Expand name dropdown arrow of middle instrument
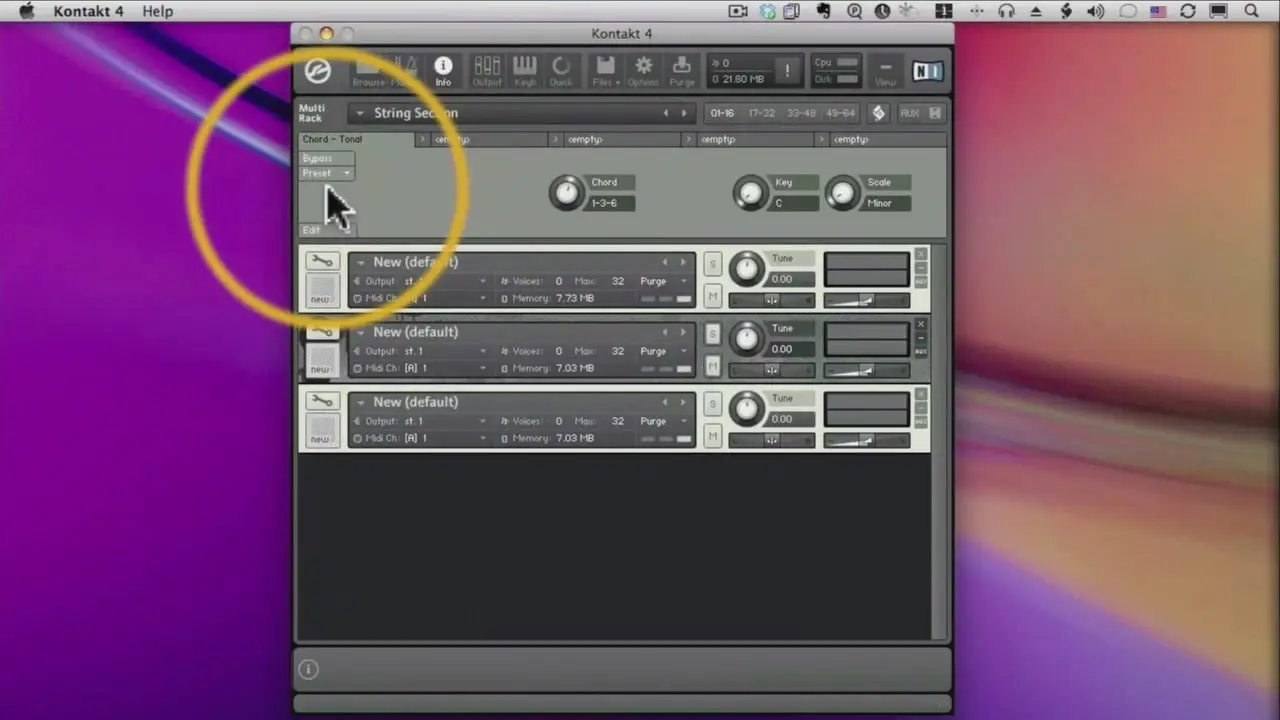1280x720 pixels. [x=360, y=332]
